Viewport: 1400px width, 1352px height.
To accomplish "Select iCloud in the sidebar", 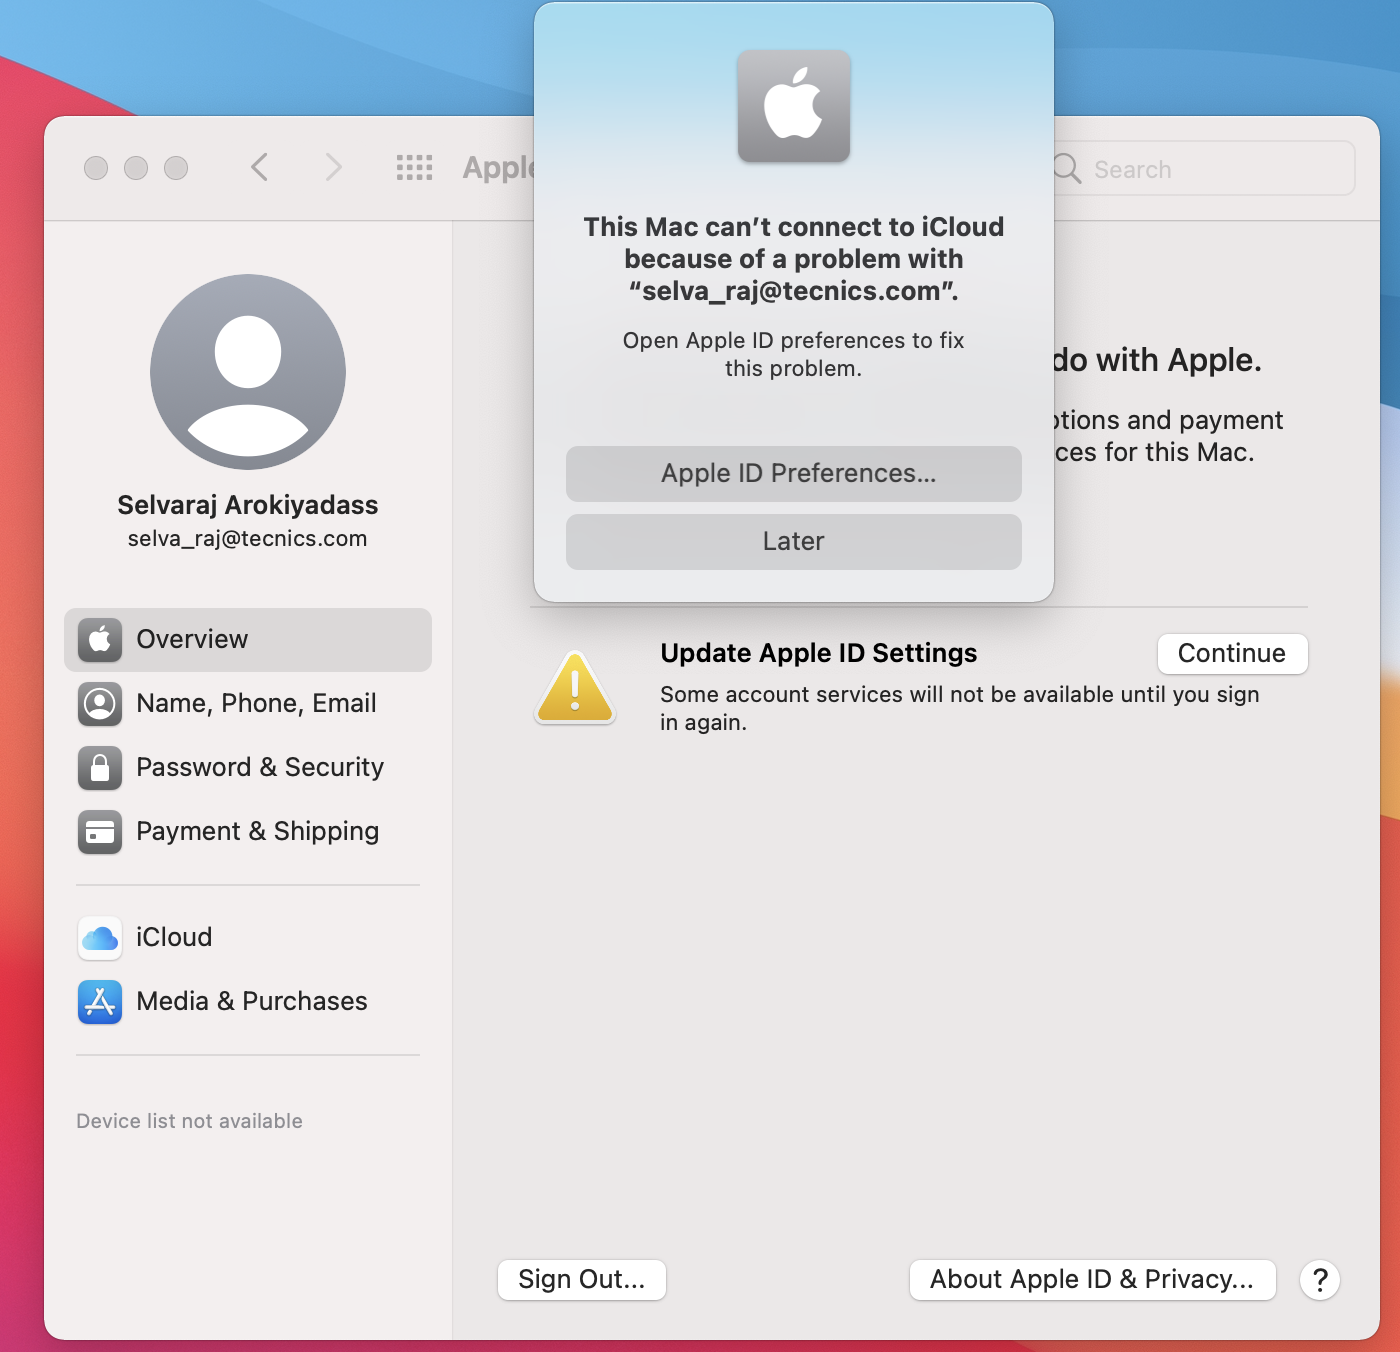I will pos(248,938).
